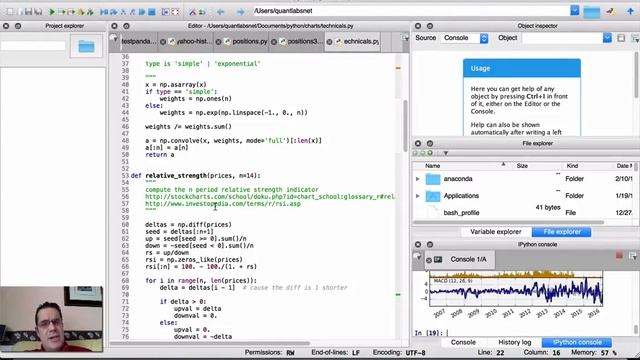Click the File explorer horizontal scrollbar
The image size is (640, 360).
(x=509, y=222)
